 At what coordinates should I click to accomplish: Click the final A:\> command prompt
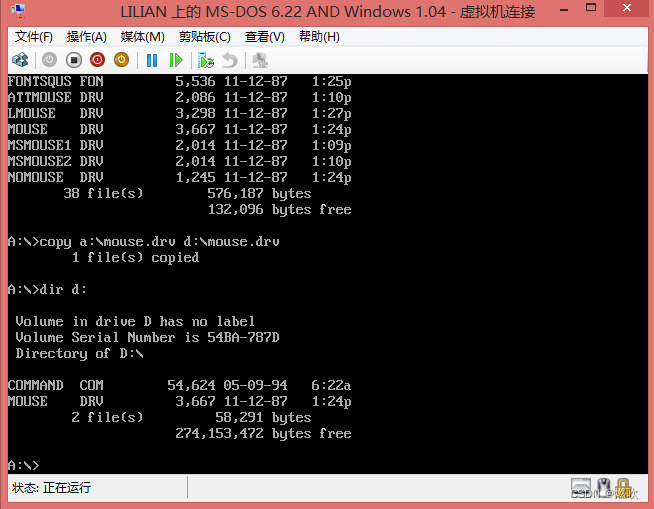coord(24,465)
